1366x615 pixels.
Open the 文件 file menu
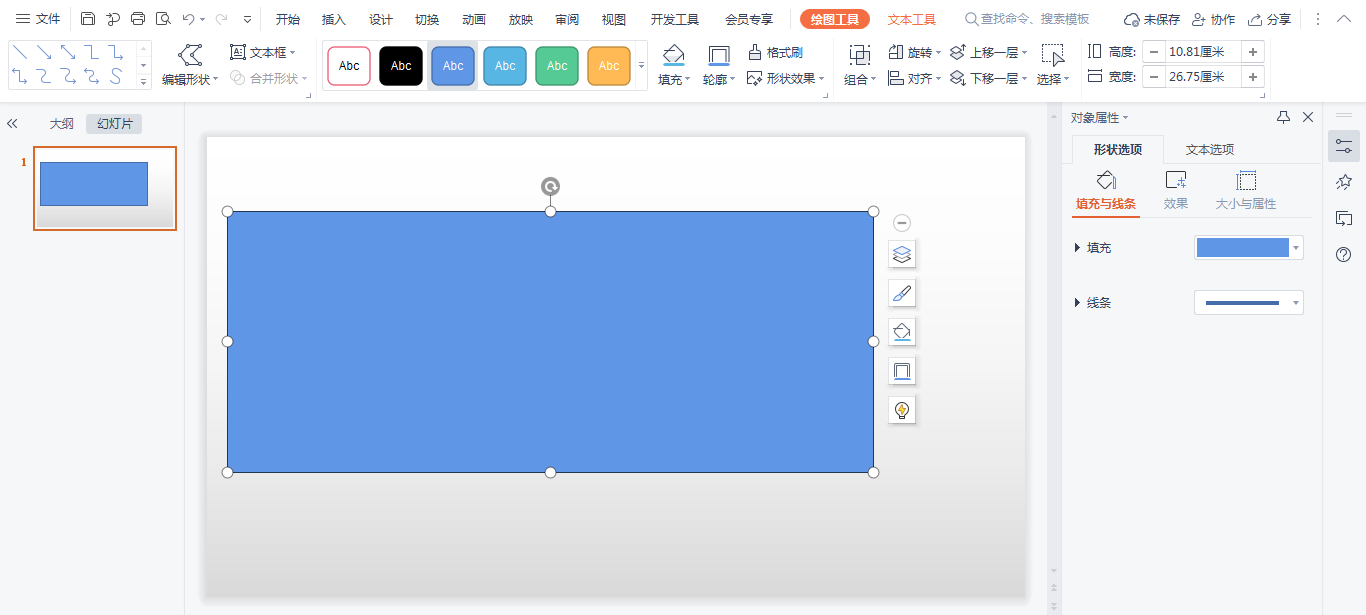pyautogui.click(x=38, y=19)
